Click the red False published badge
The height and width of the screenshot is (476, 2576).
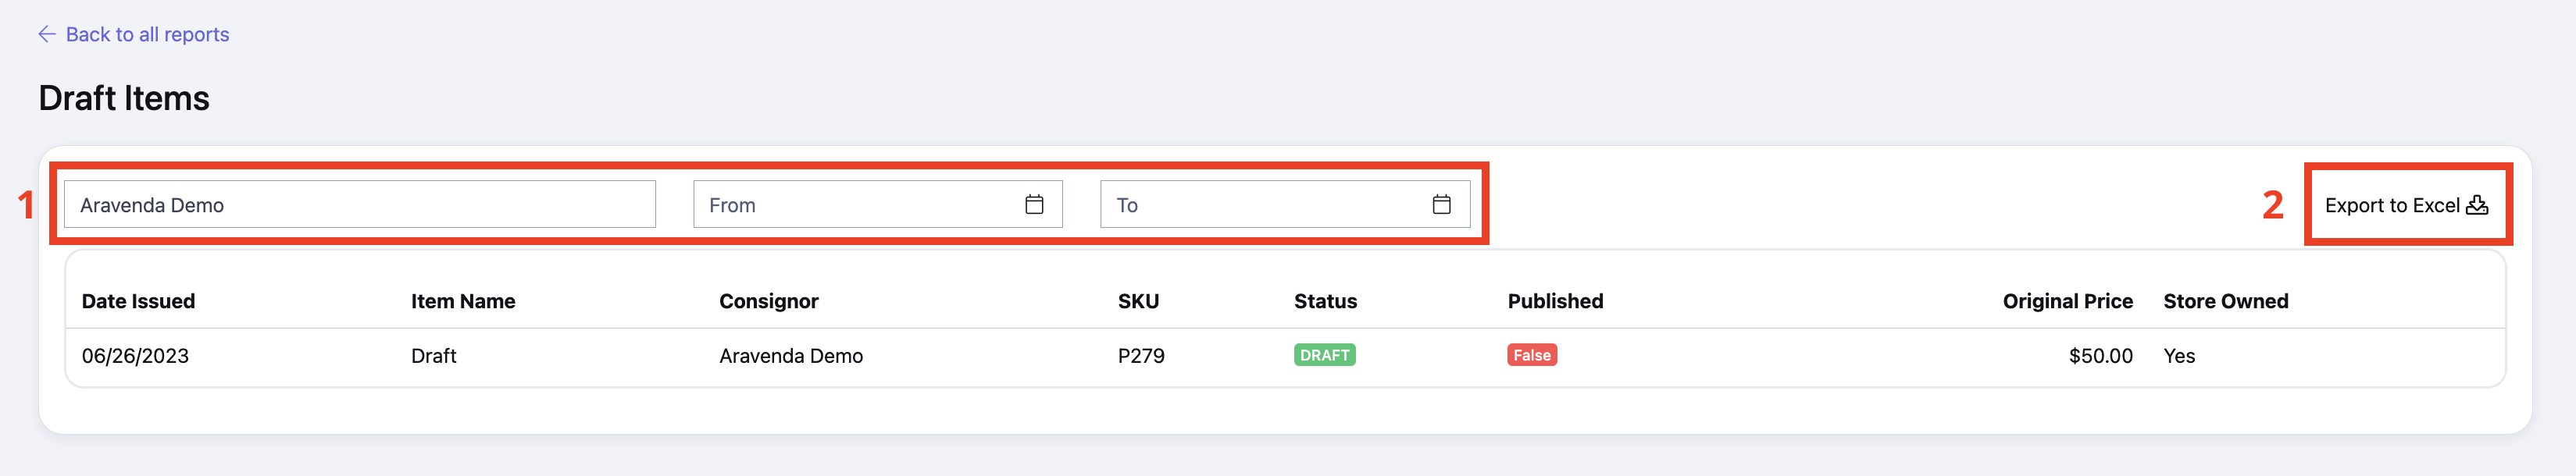1532,355
